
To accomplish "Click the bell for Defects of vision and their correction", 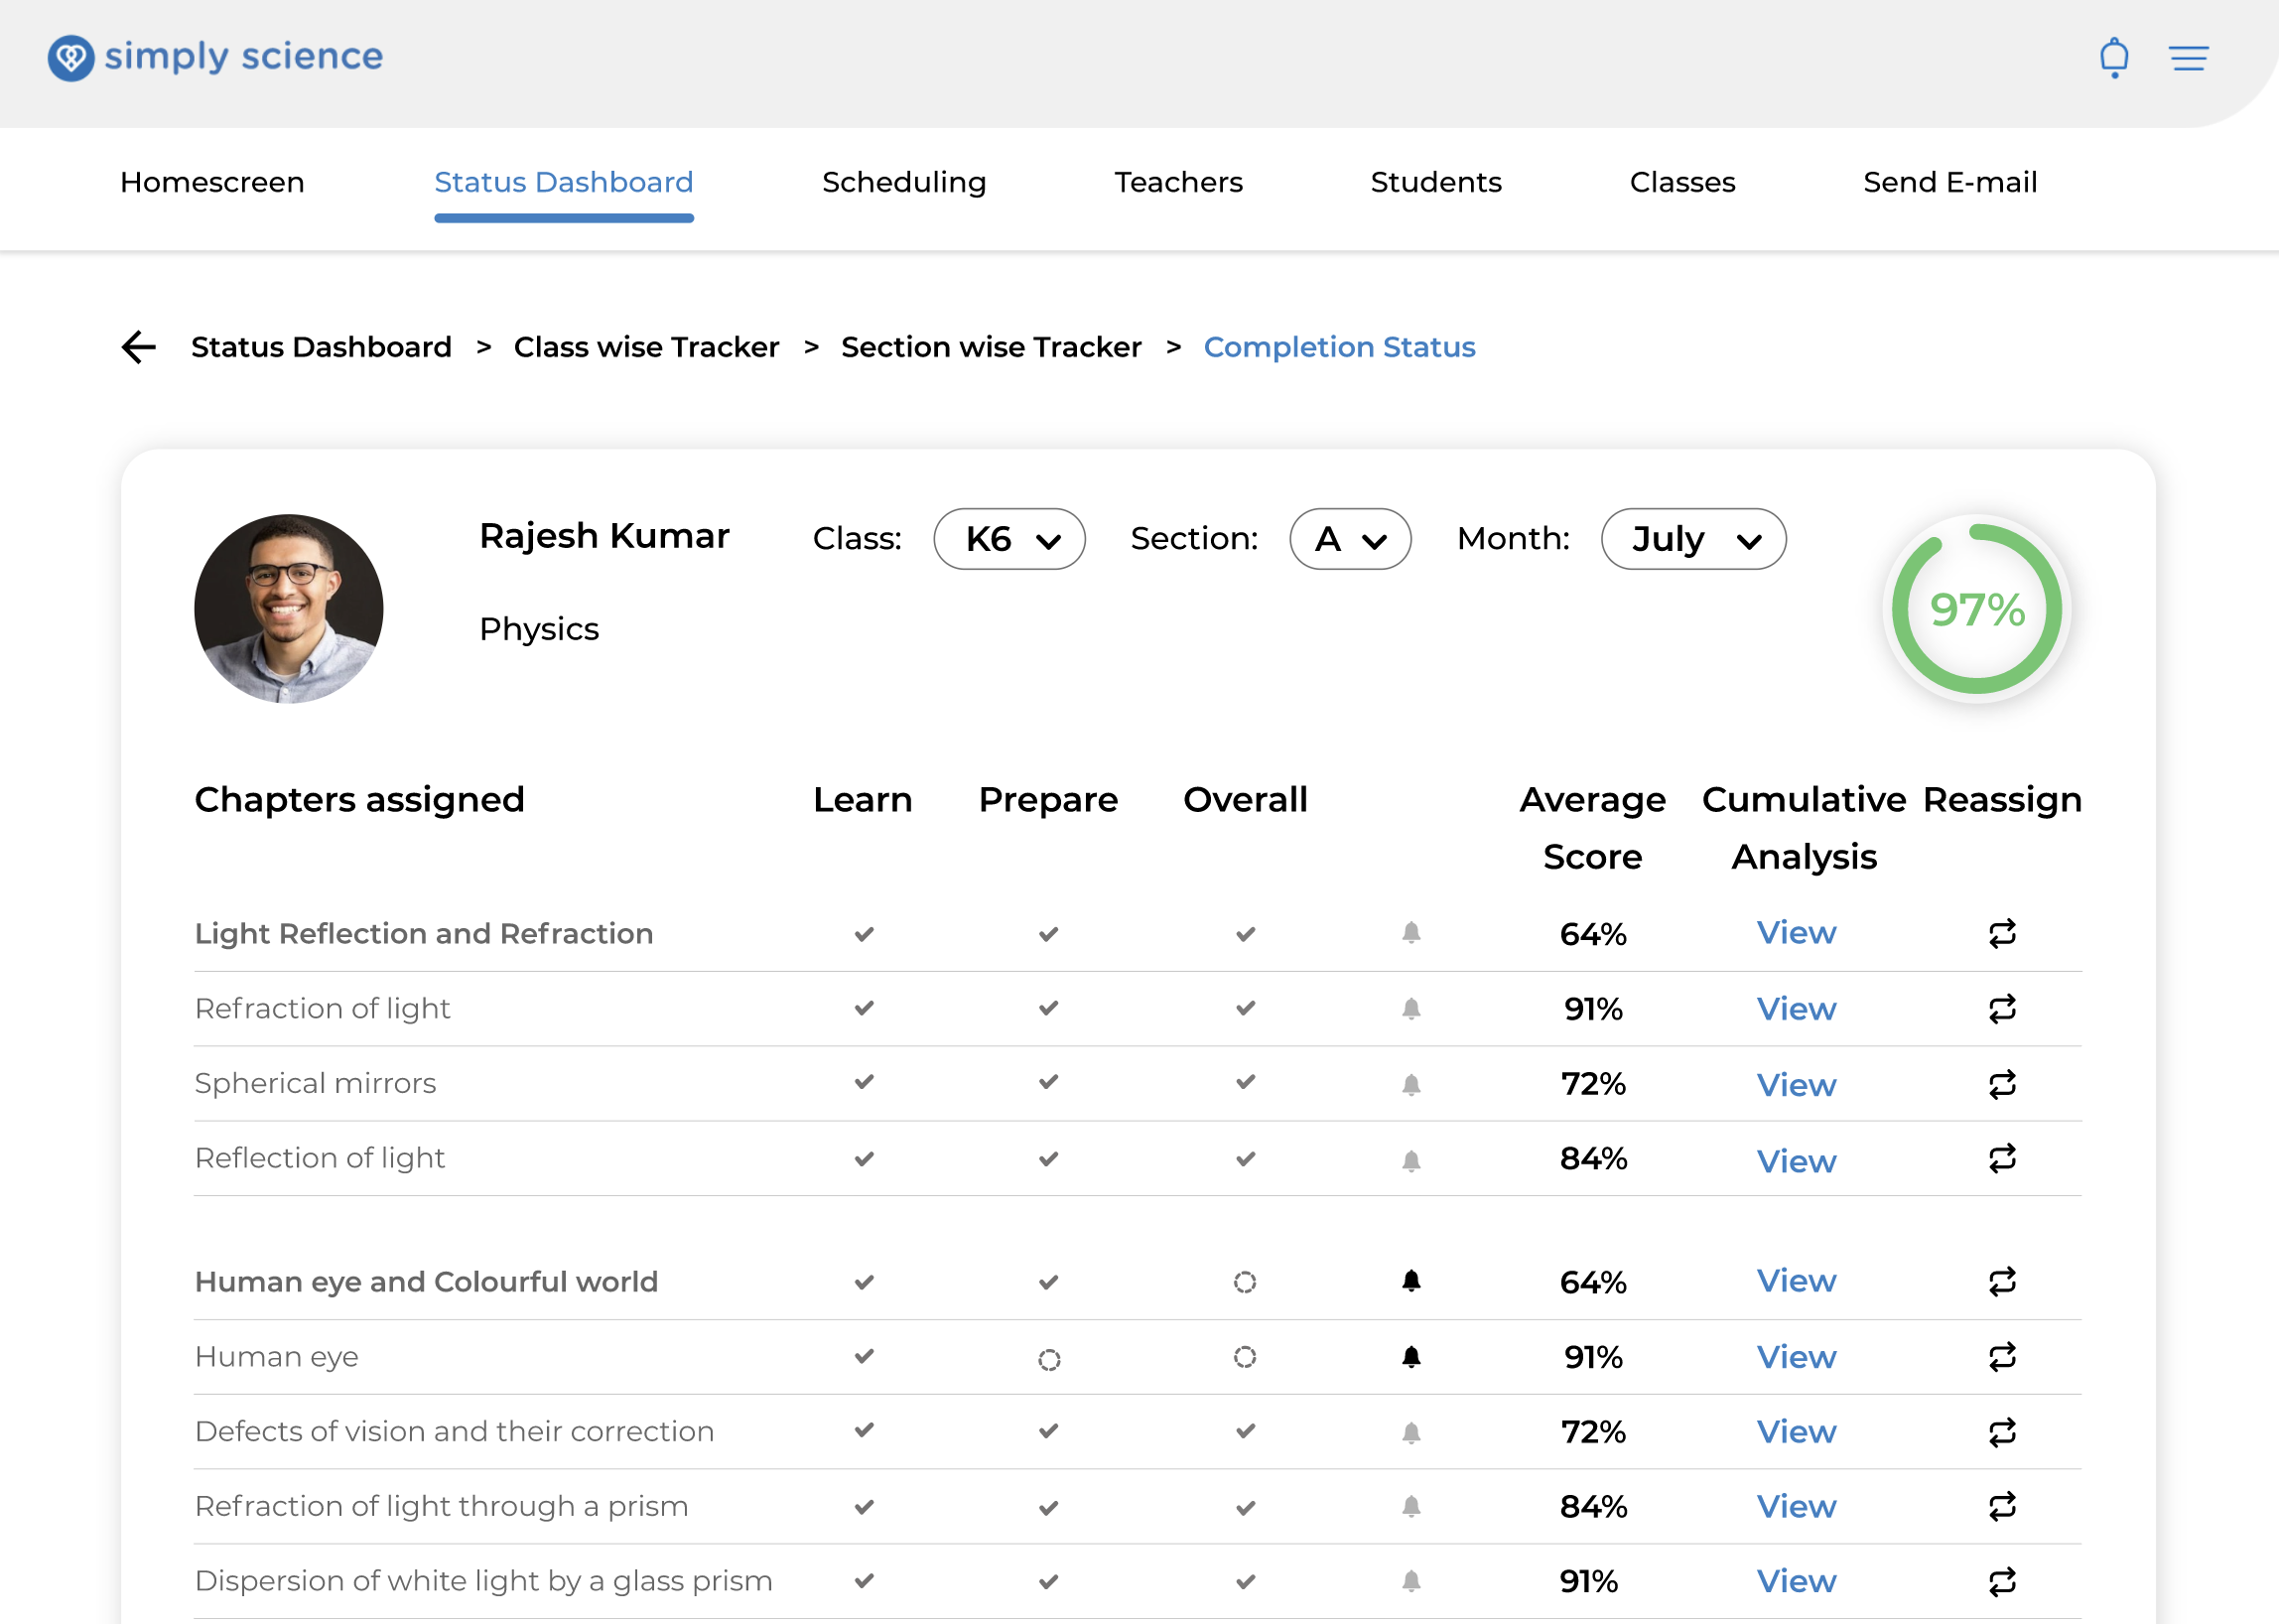I will point(1410,1432).
